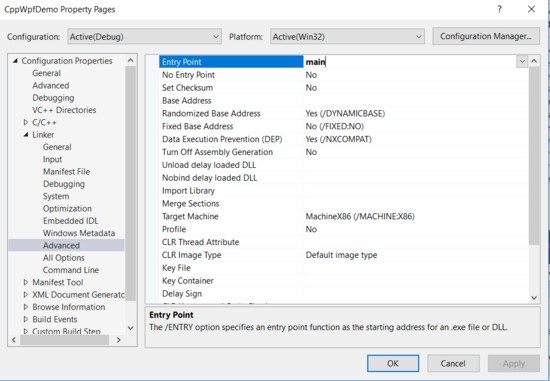Select Manifest File under Linker
The height and width of the screenshot is (381, 550).
pyautogui.click(x=67, y=172)
